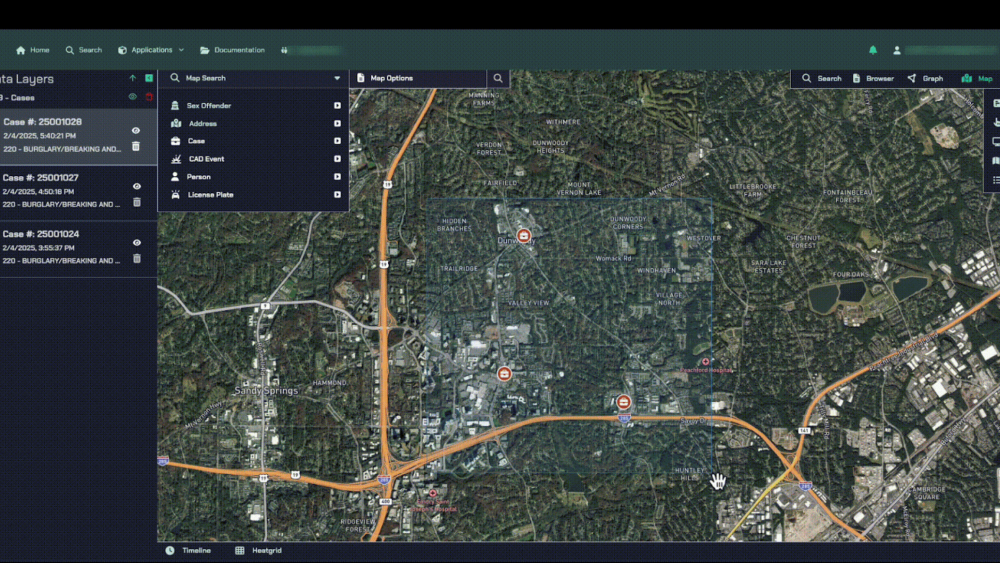Click trash icon for Case # 25001024
The image size is (1000, 563).
[137, 259]
